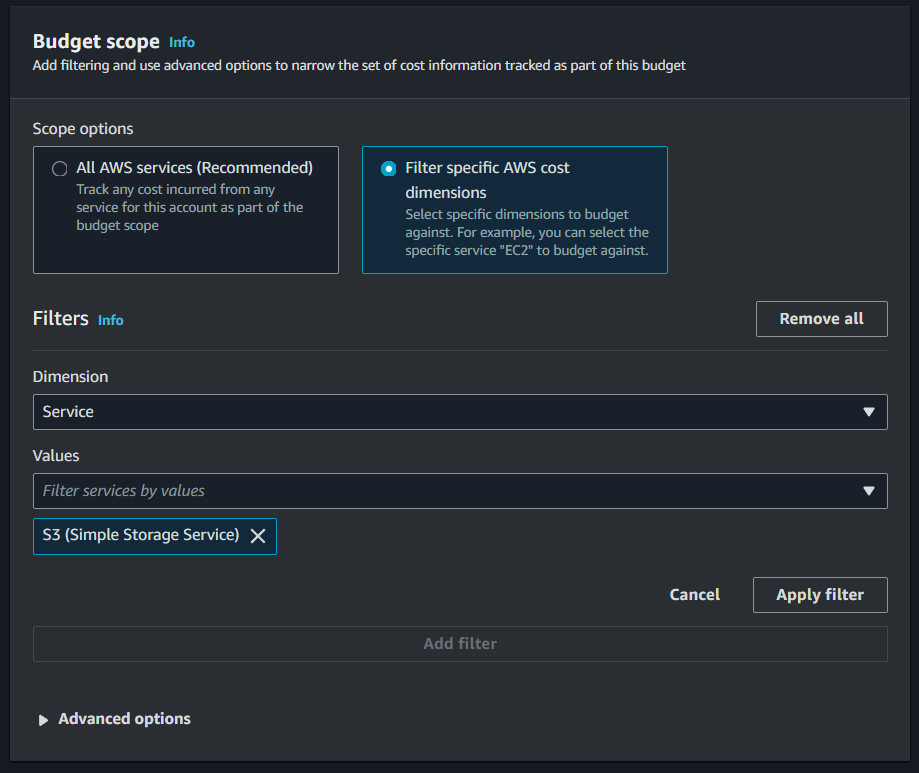Screen dimensions: 919x773
Task: Click the Remove all button
Action: point(821,319)
